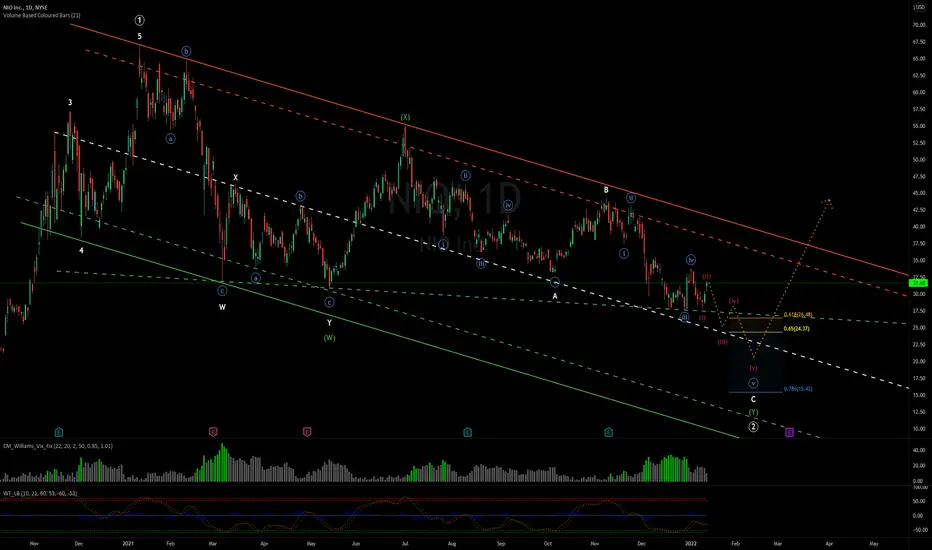Click the USD currency label on price axis
The width and height of the screenshot is (932, 550).
click(x=919, y=8)
